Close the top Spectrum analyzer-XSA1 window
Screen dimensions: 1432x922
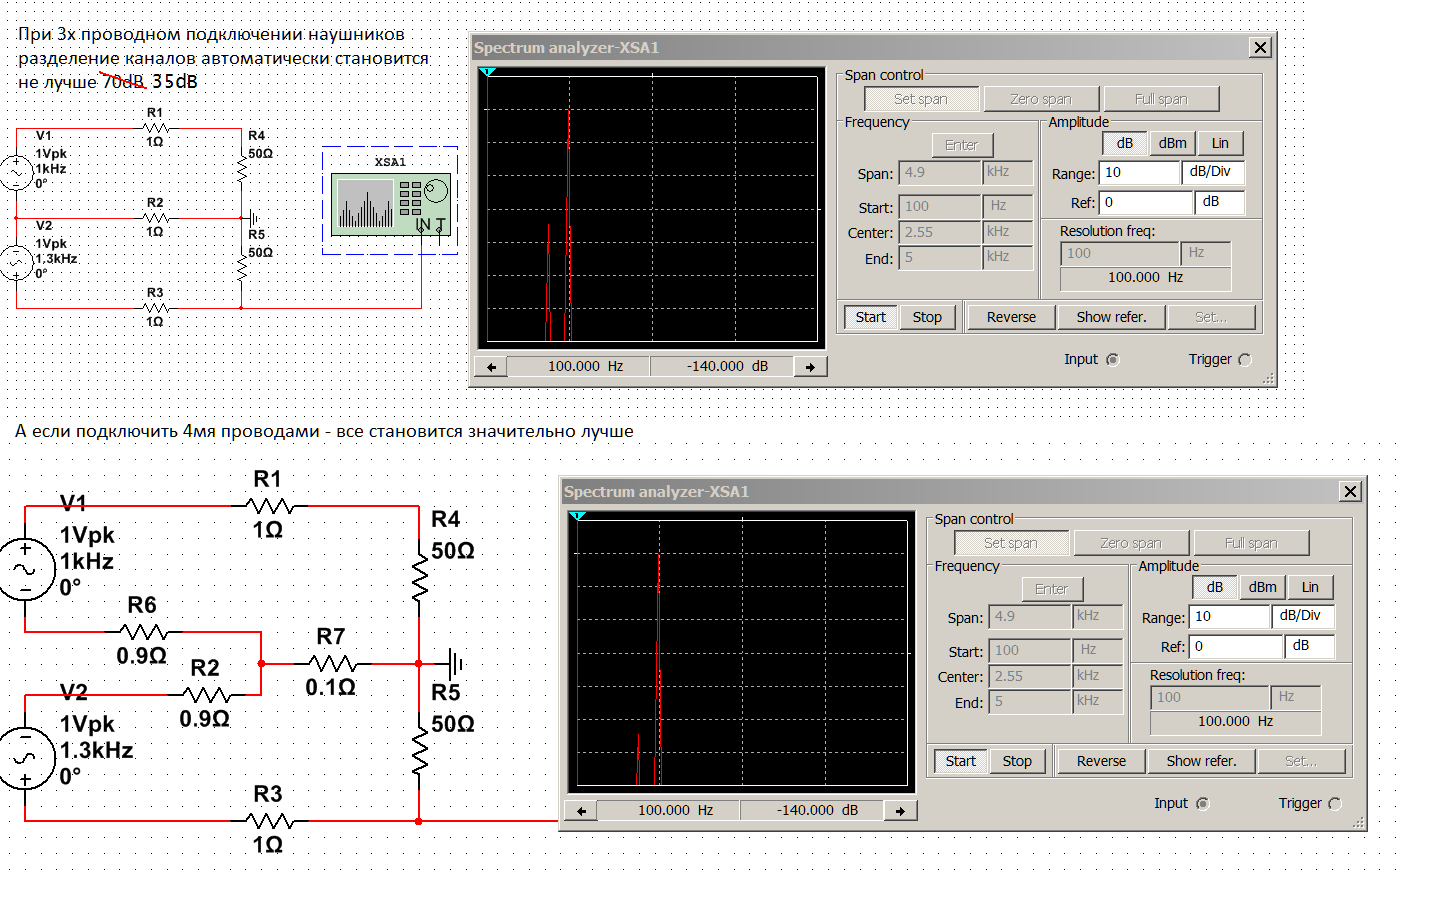1260,47
